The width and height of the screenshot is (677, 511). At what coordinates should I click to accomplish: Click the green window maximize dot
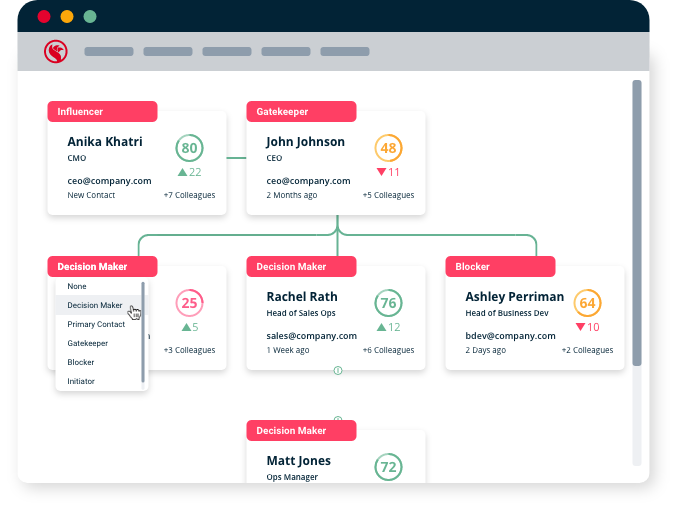[x=90, y=16]
